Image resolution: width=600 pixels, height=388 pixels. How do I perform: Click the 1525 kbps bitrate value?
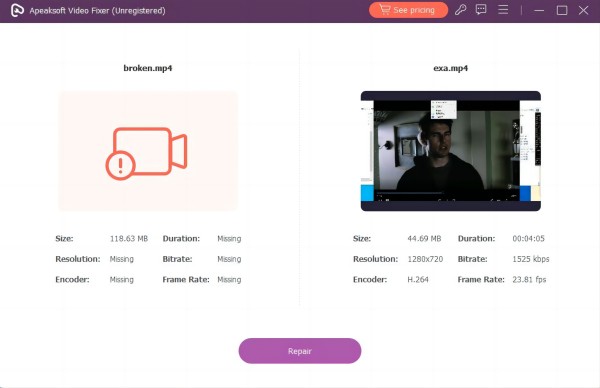coord(531,259)
